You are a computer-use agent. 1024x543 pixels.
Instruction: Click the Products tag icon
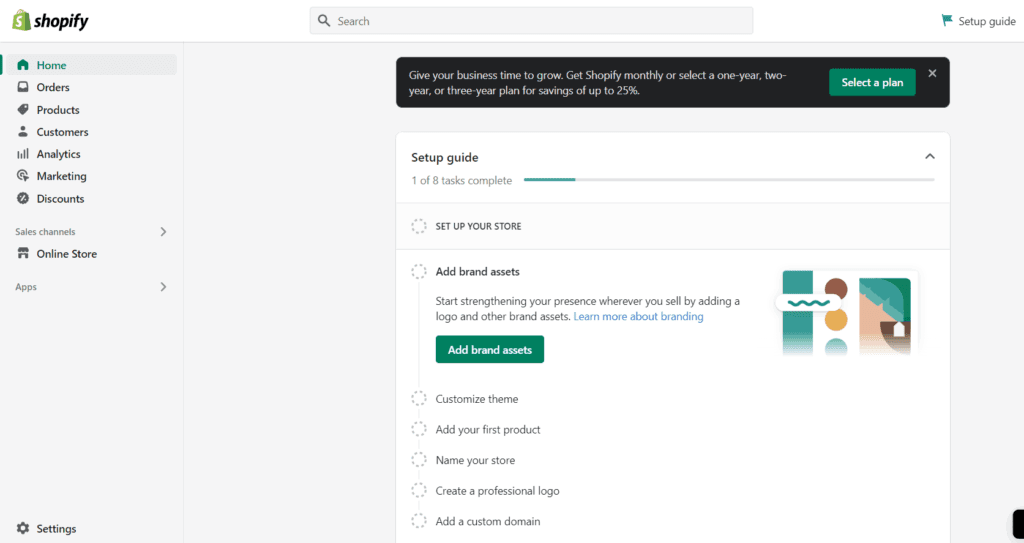(x=23, y=109)
